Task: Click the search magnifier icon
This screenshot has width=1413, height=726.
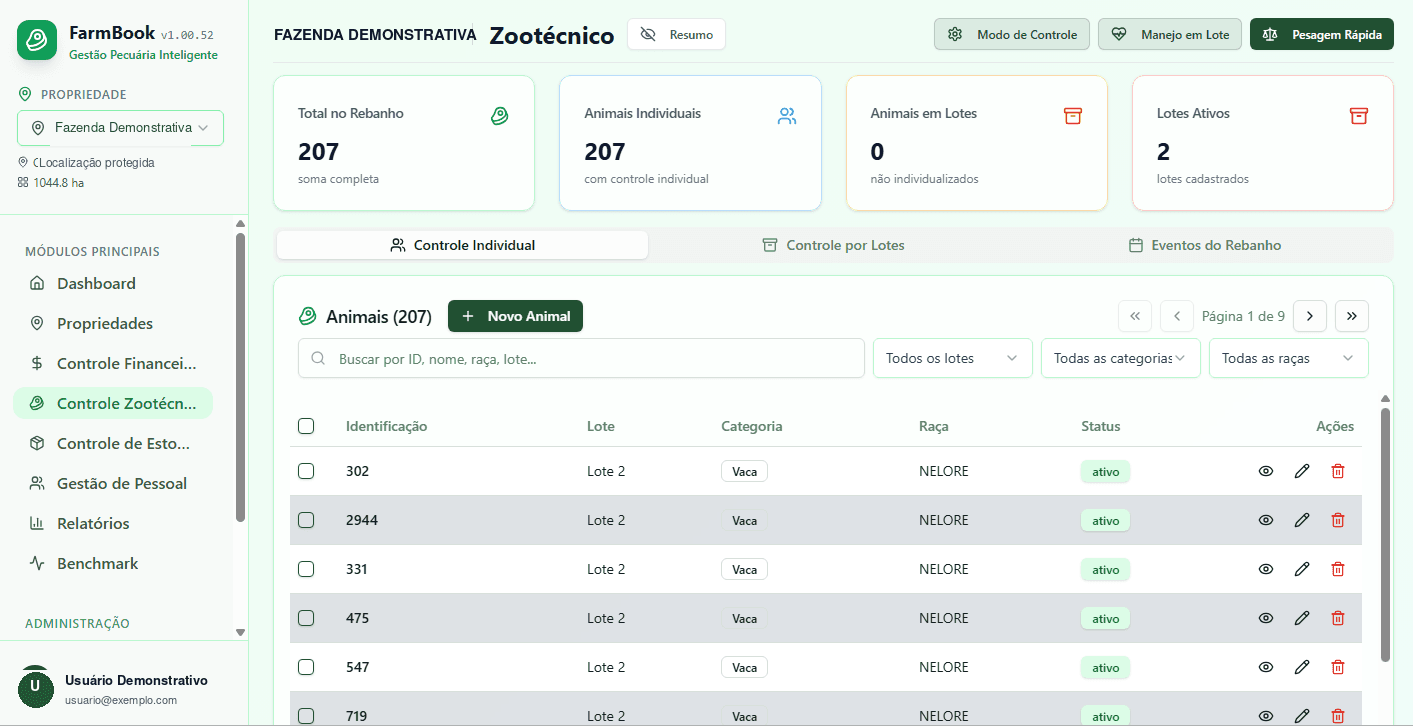Action: 318,358
